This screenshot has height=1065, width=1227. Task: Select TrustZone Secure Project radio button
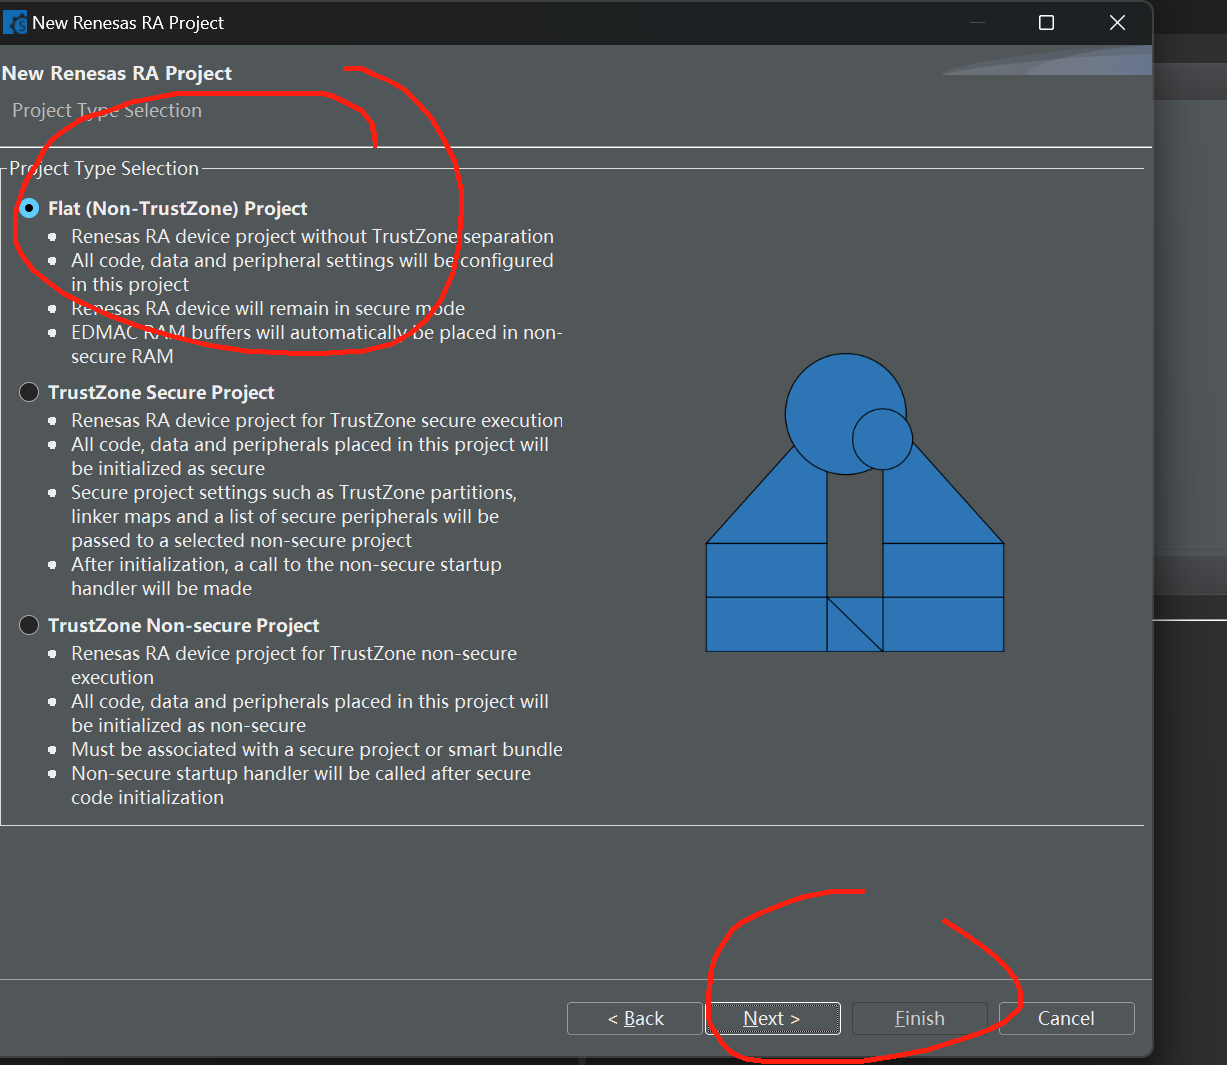point(29,392)
